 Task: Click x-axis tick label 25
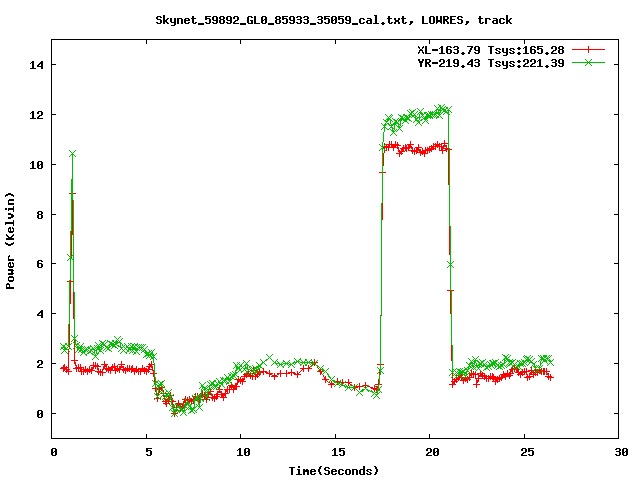(x=527, y=452)
